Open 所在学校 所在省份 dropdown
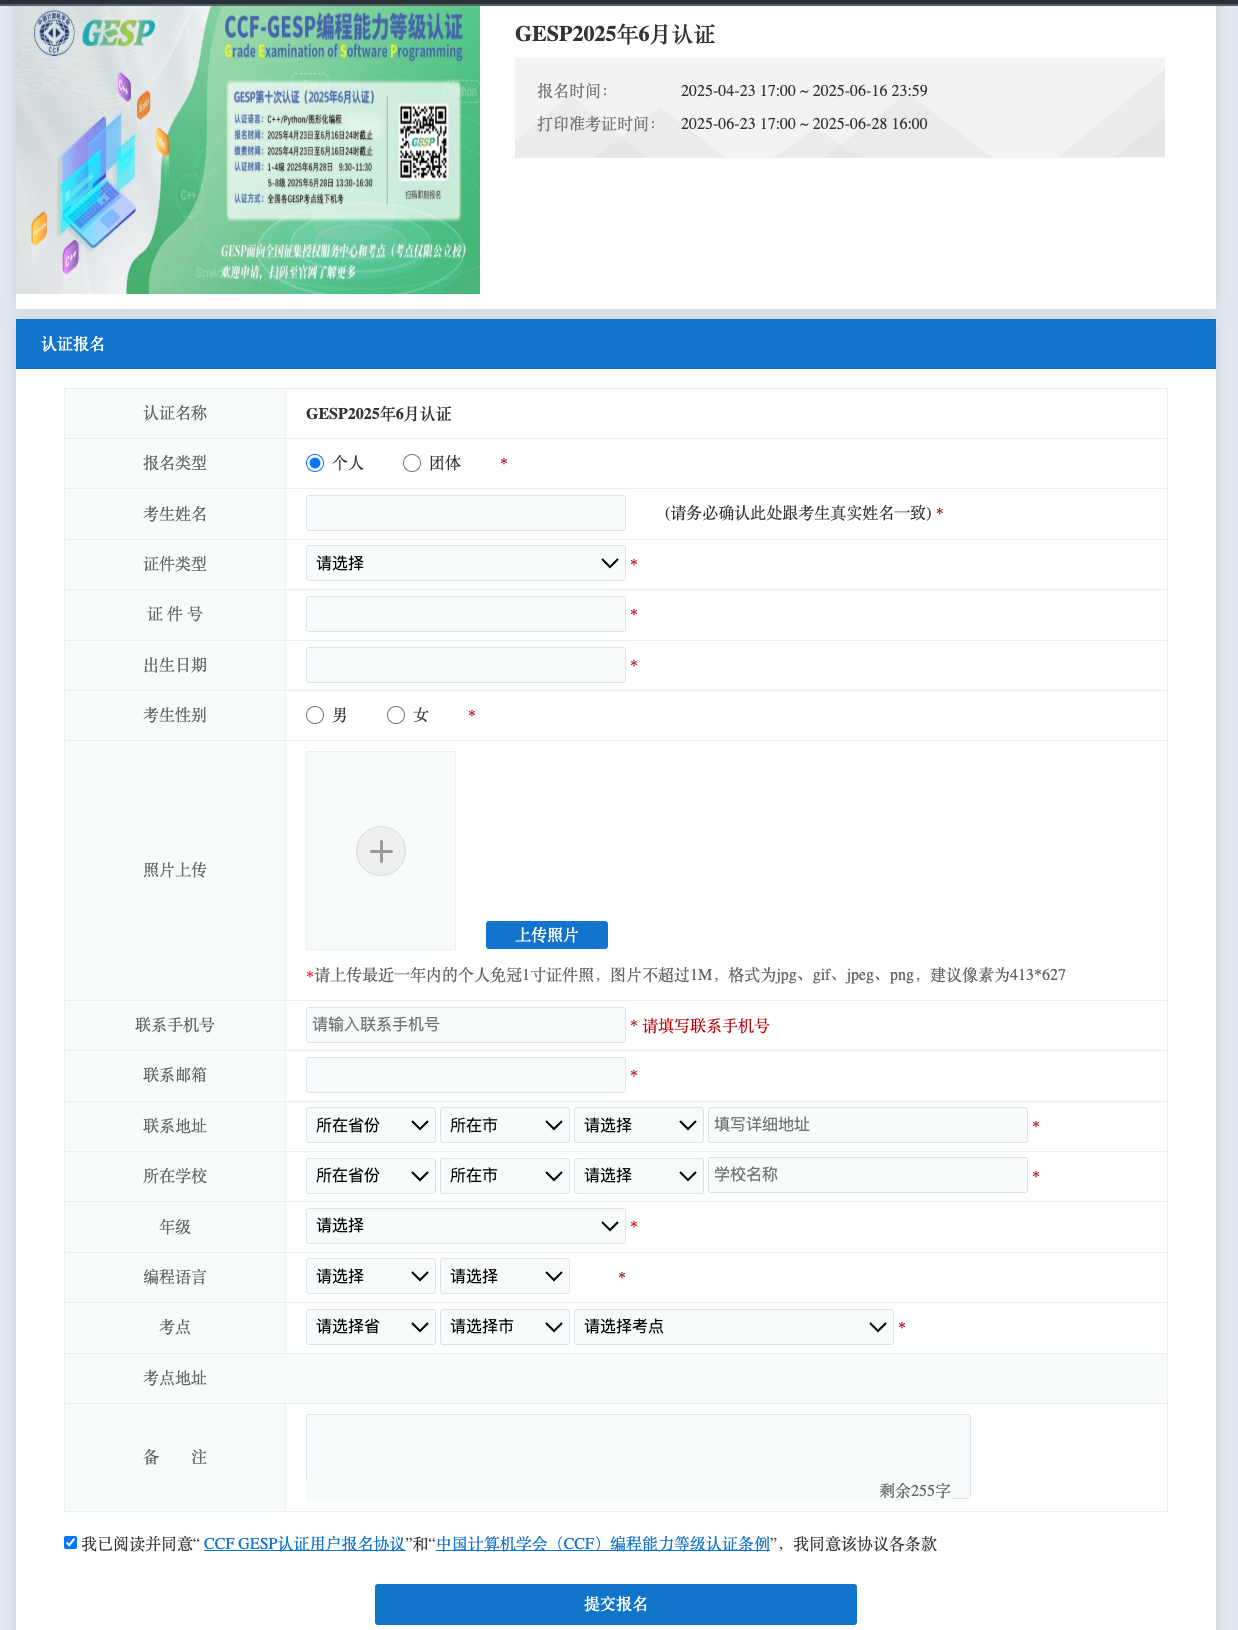This screenshot has height=1630, width=1238. 371,1175
